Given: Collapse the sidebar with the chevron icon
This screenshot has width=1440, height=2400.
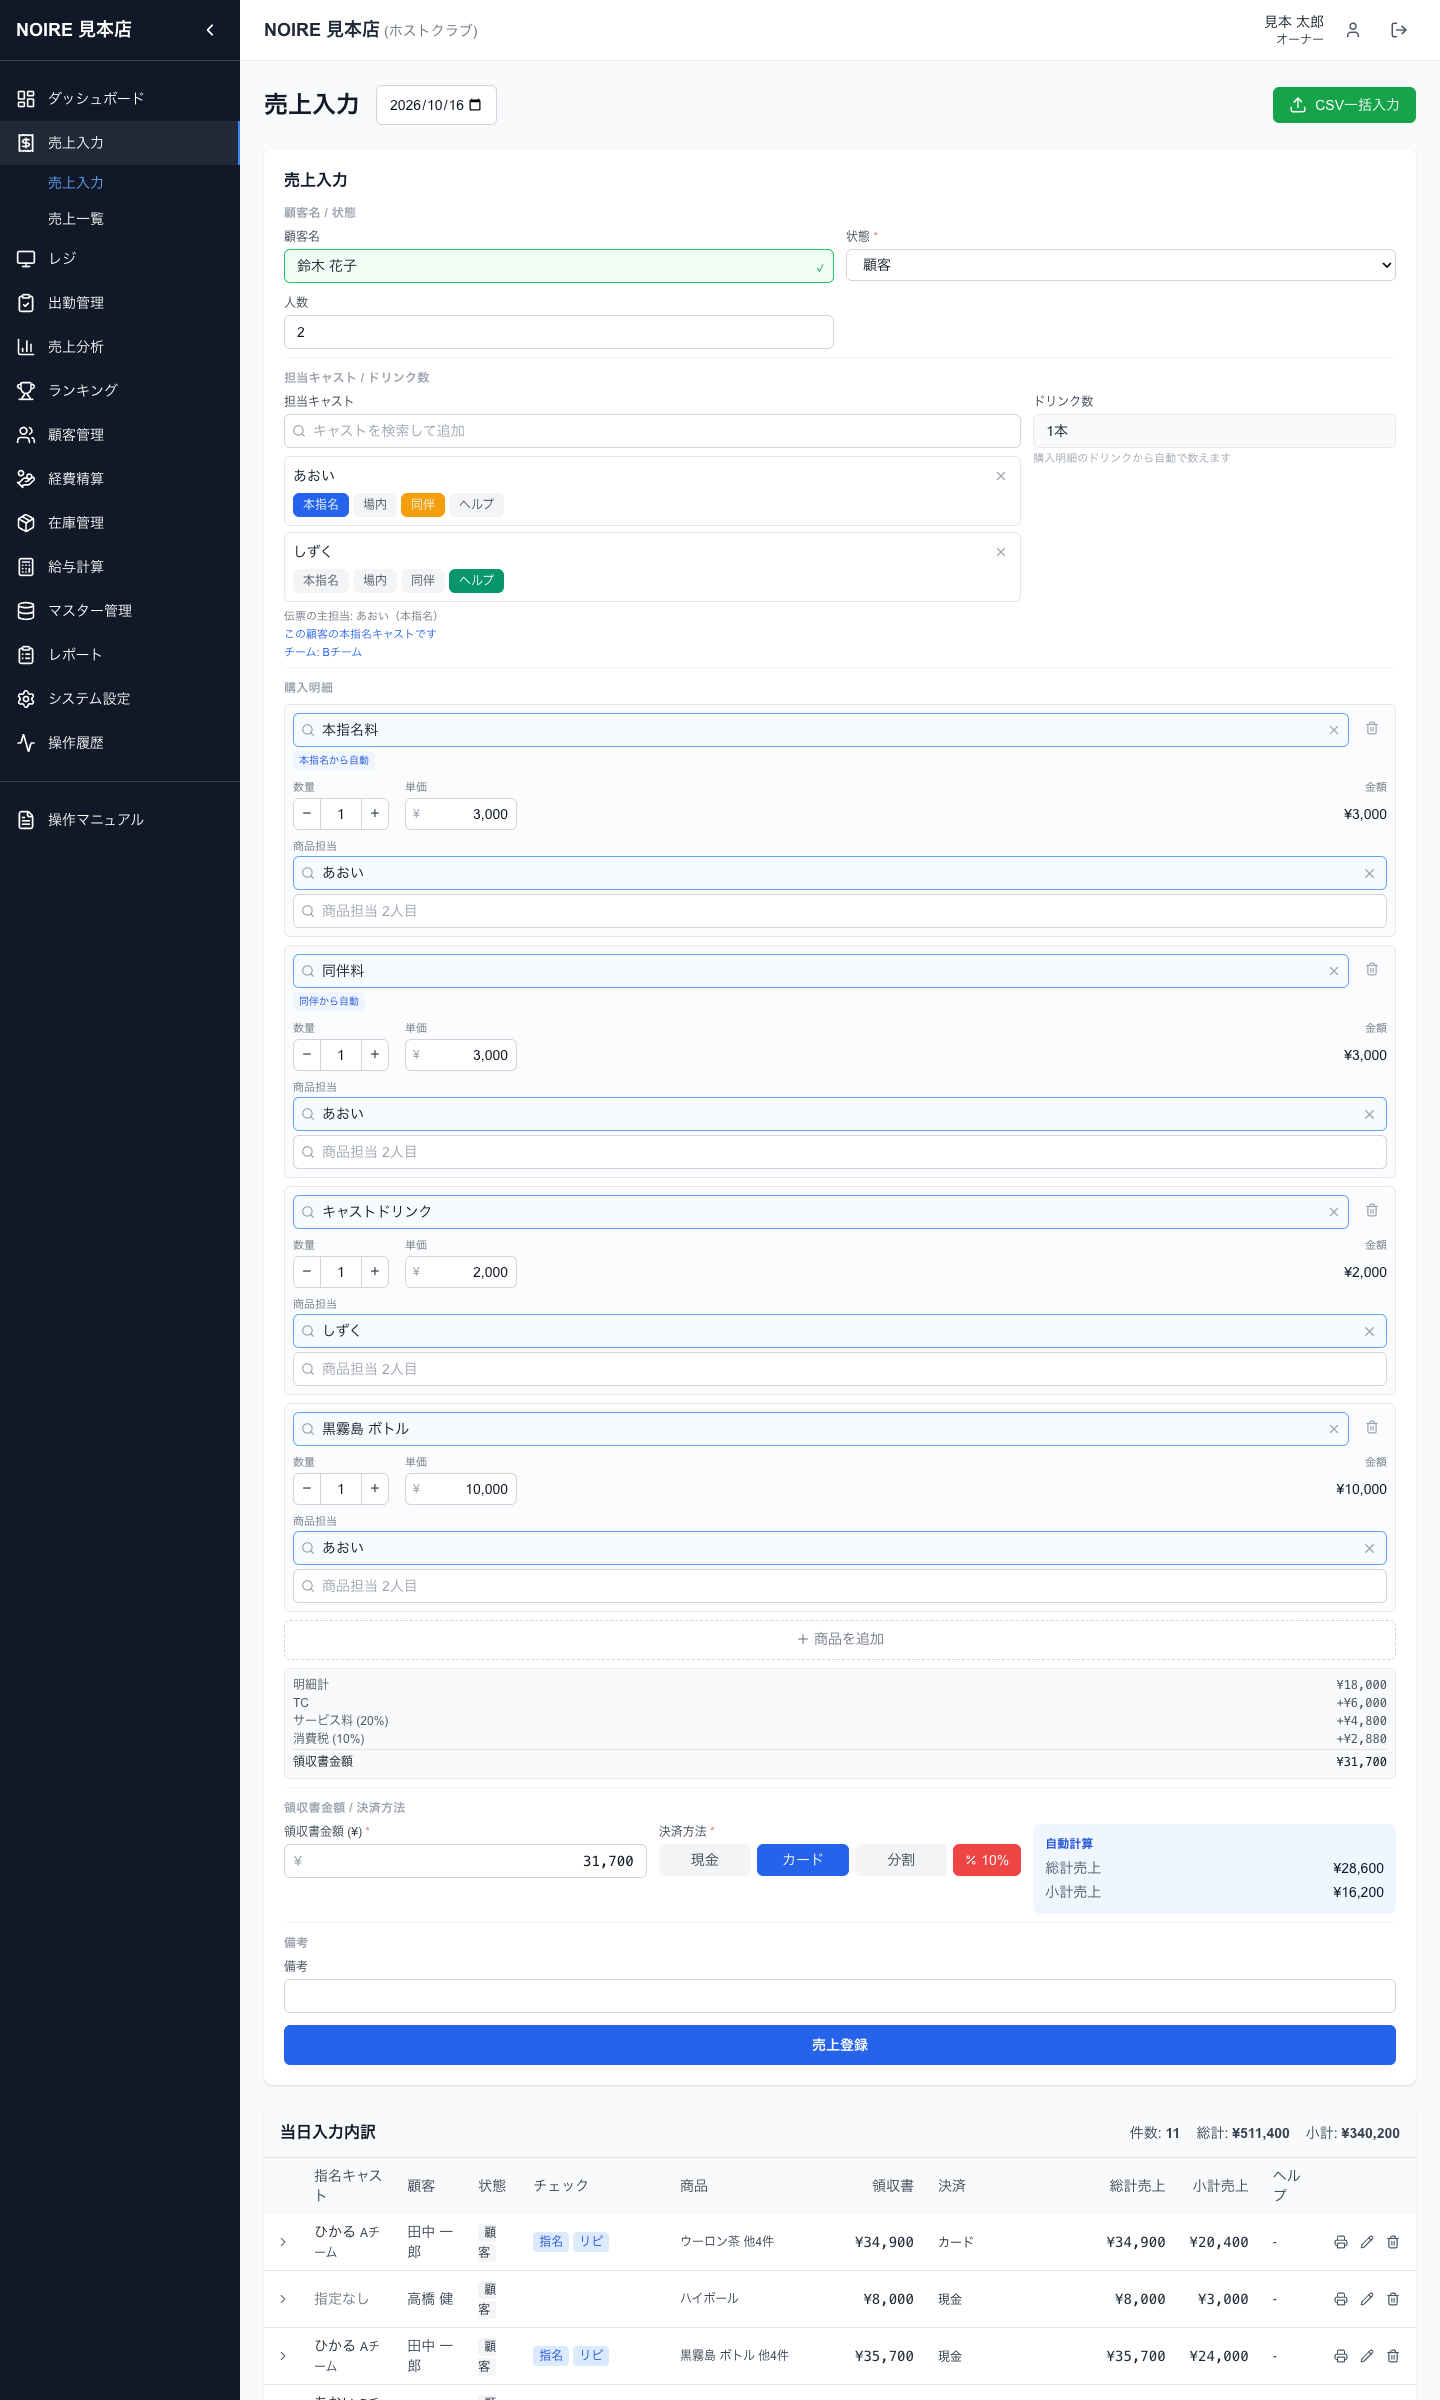Looking at the screenshot, I should (210, 30).
